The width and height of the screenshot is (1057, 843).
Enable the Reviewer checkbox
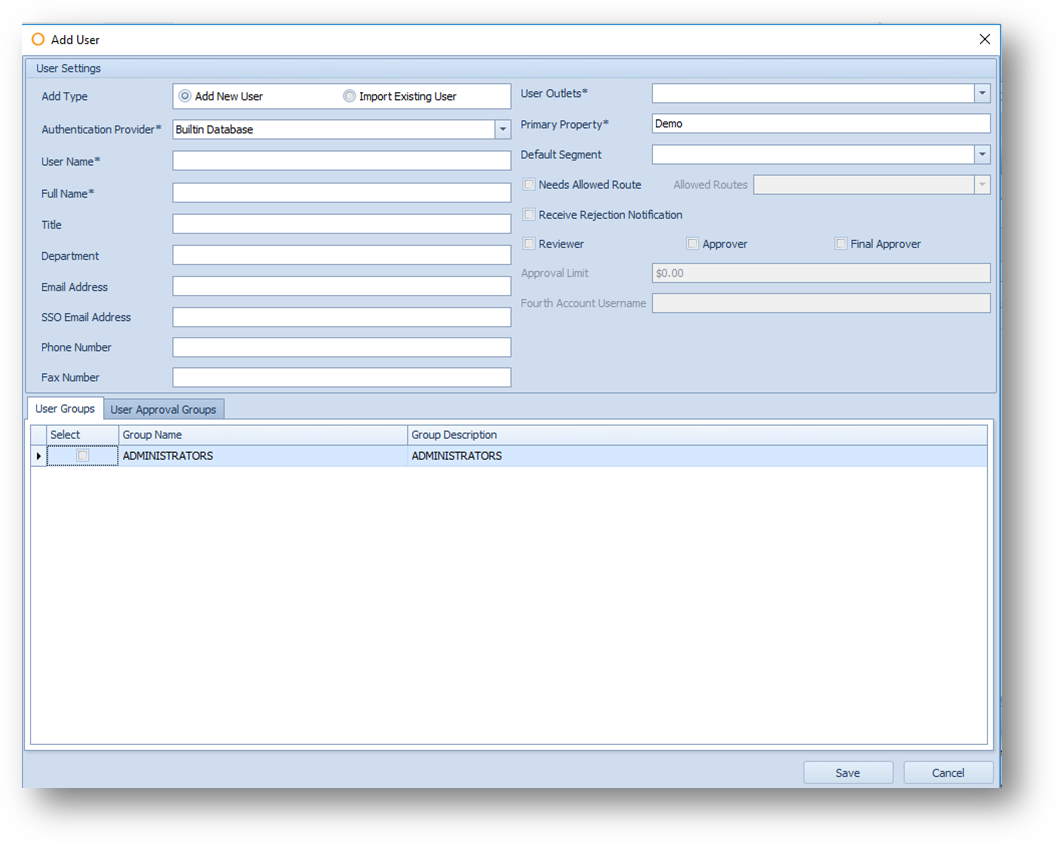(x=529, y=243)
